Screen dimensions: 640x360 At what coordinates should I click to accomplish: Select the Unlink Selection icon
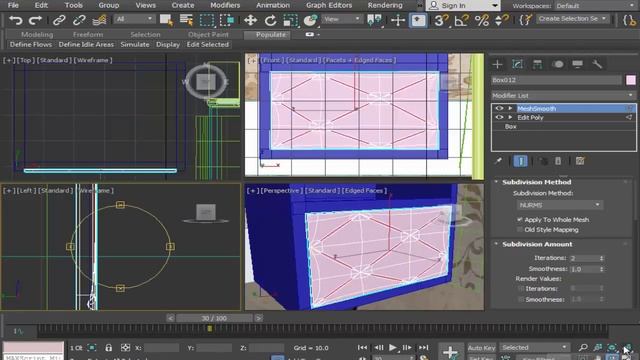tap(79, 20)
